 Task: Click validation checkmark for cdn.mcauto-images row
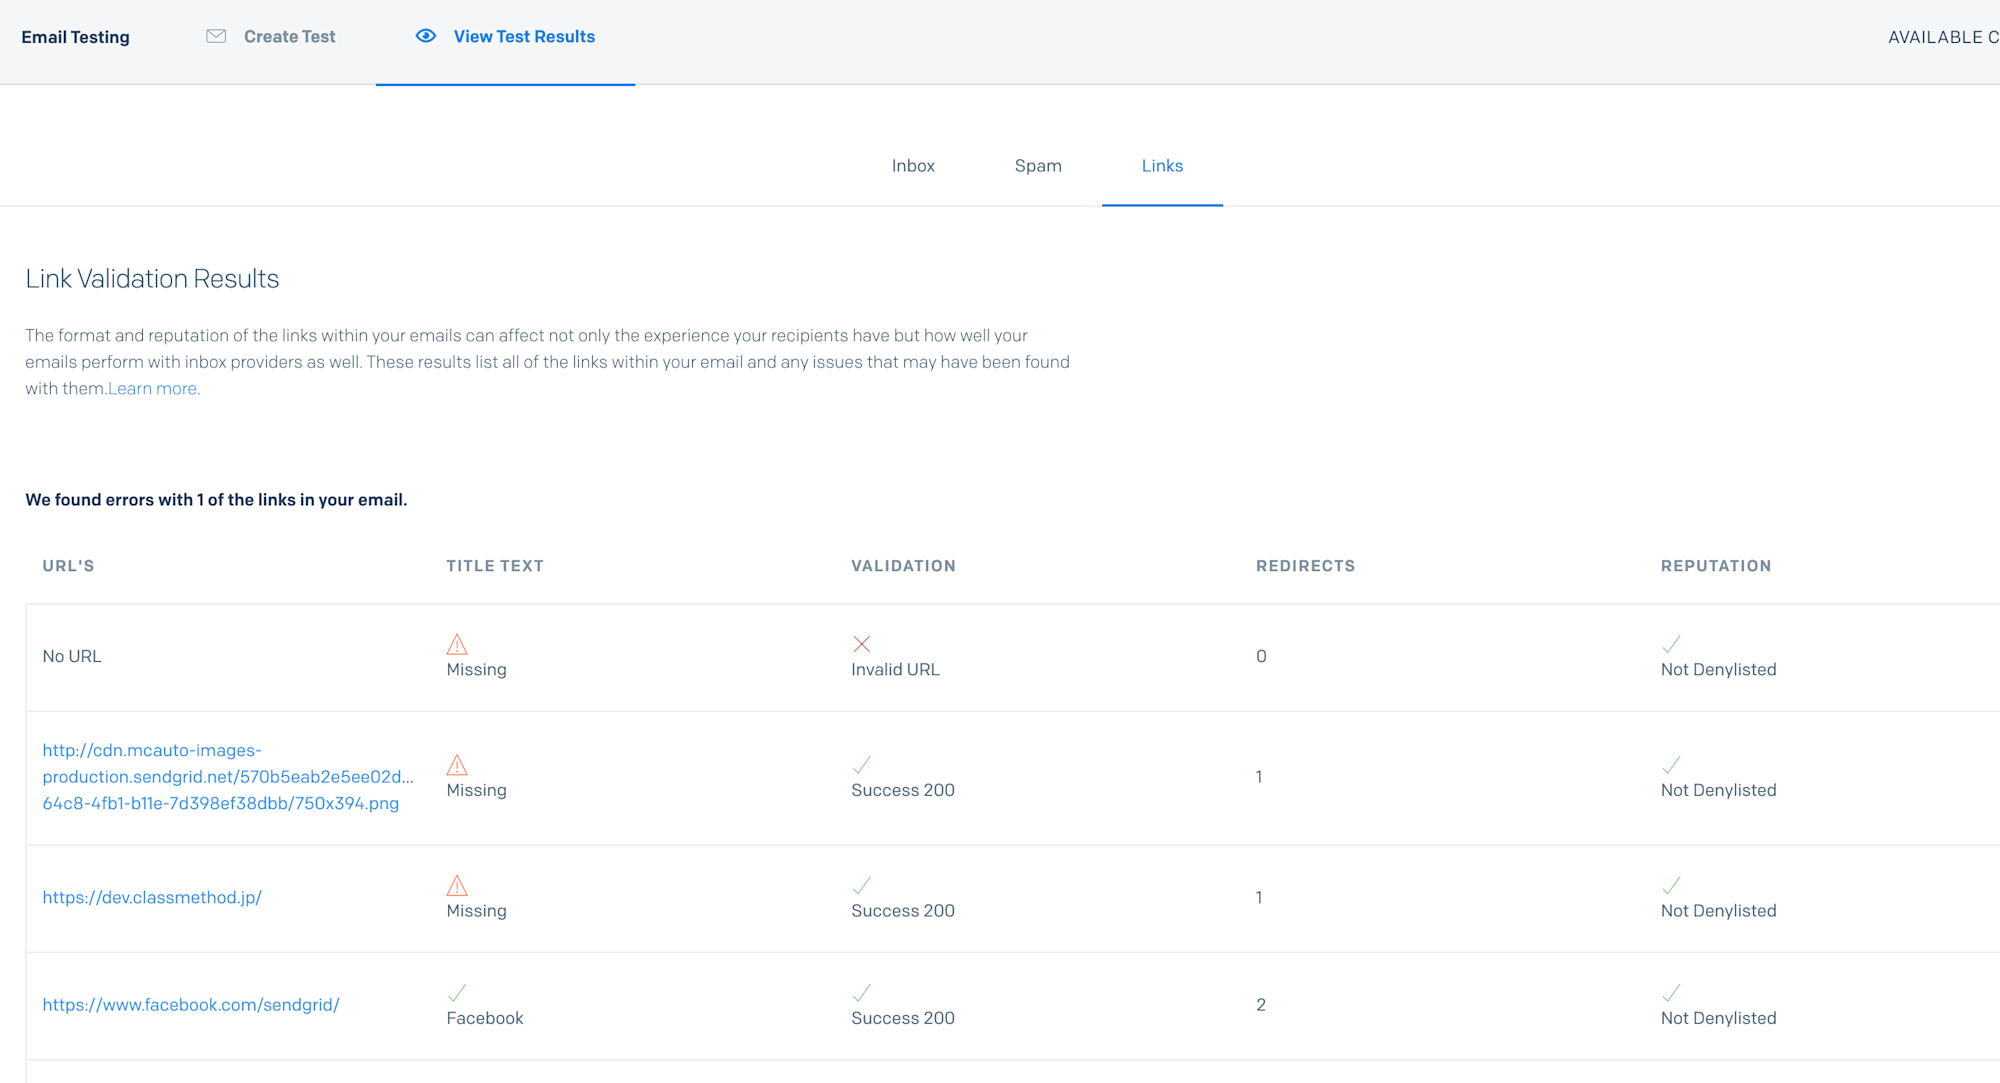coord(861,765)
